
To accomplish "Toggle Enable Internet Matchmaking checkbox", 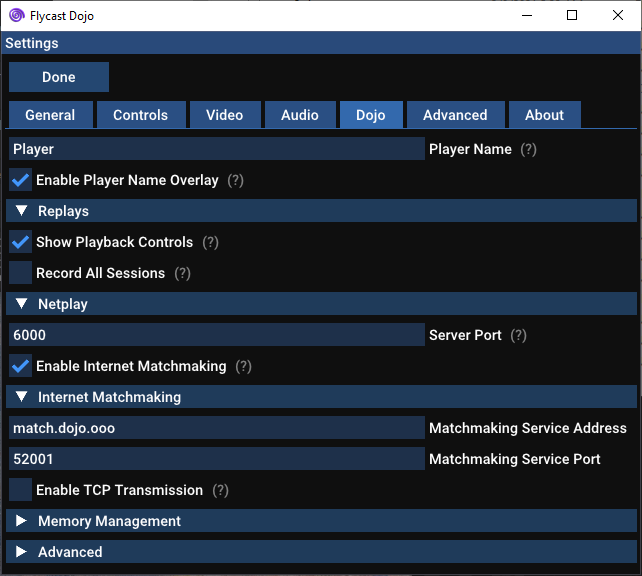I will (20, 366).
